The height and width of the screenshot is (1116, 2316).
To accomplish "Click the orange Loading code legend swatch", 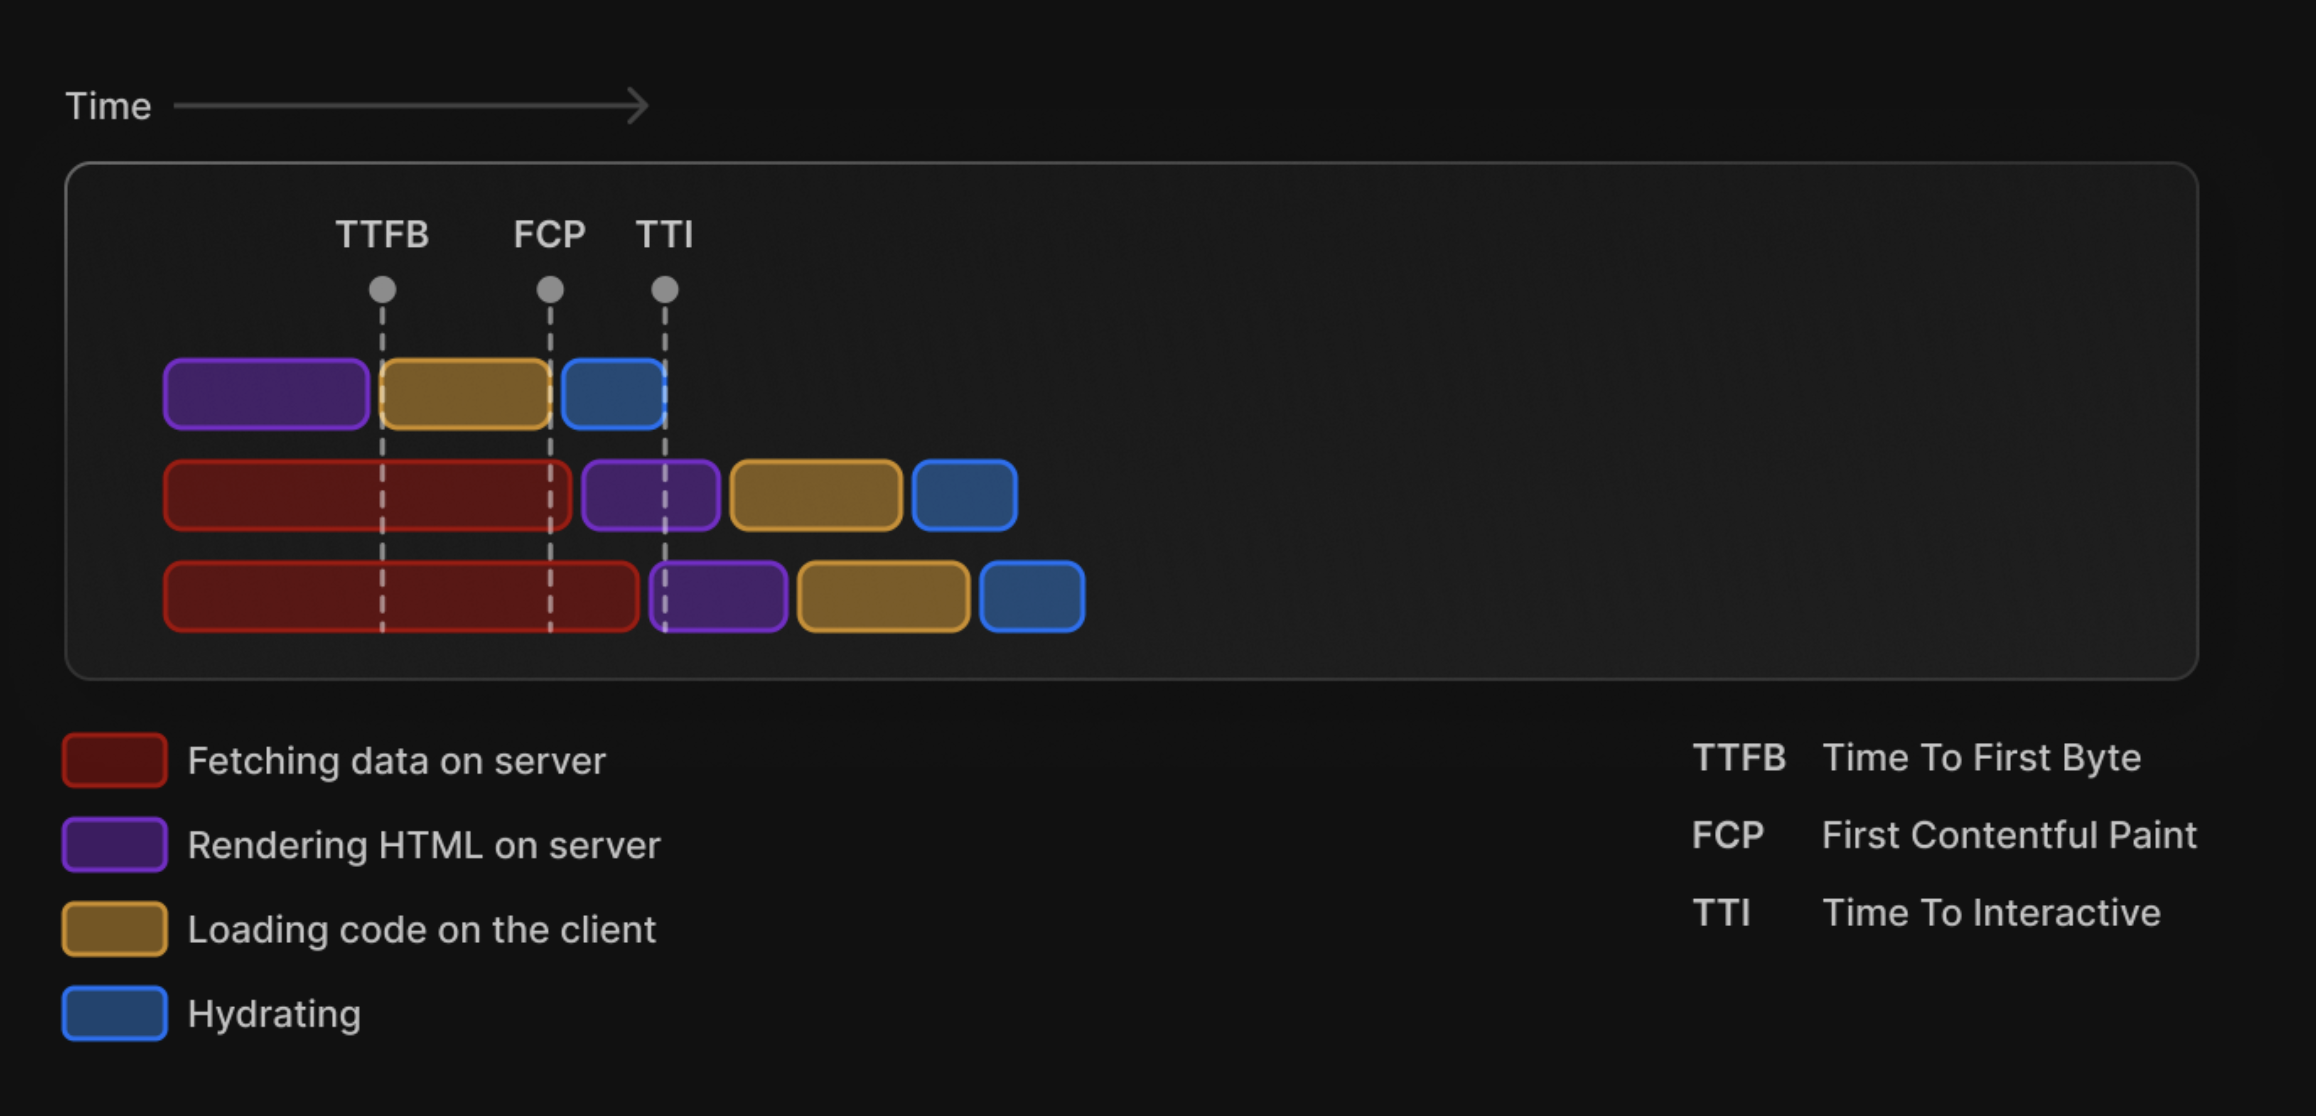I will 115,929.
